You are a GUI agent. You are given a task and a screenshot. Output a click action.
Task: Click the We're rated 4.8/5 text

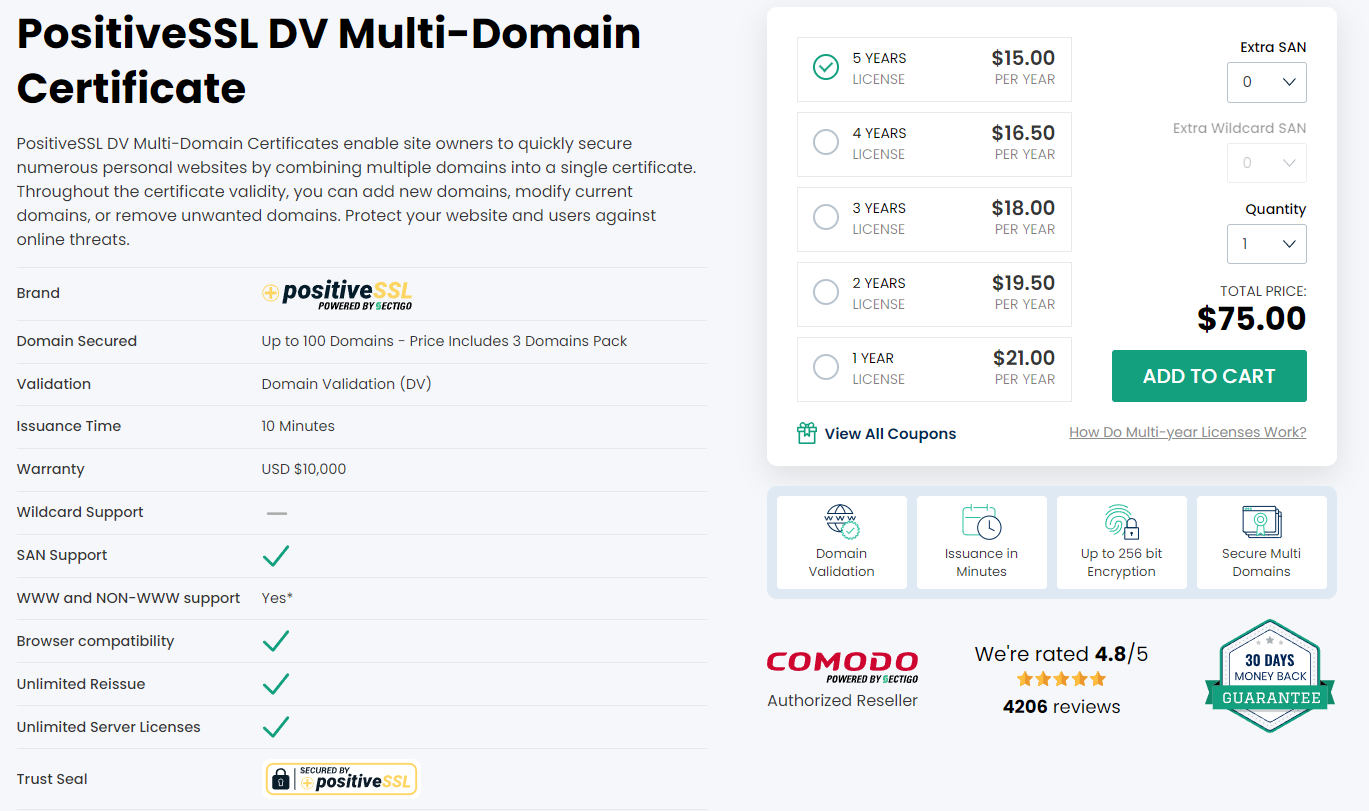(x=1061, y=654)
